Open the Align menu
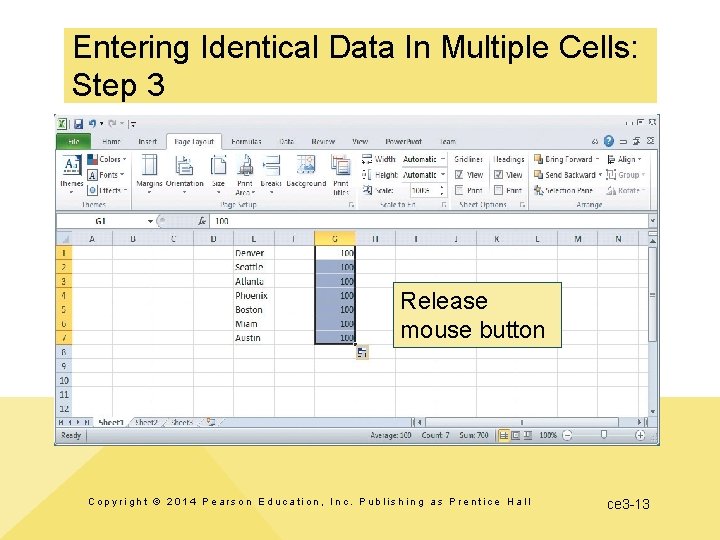 click(x=624, y=159)
